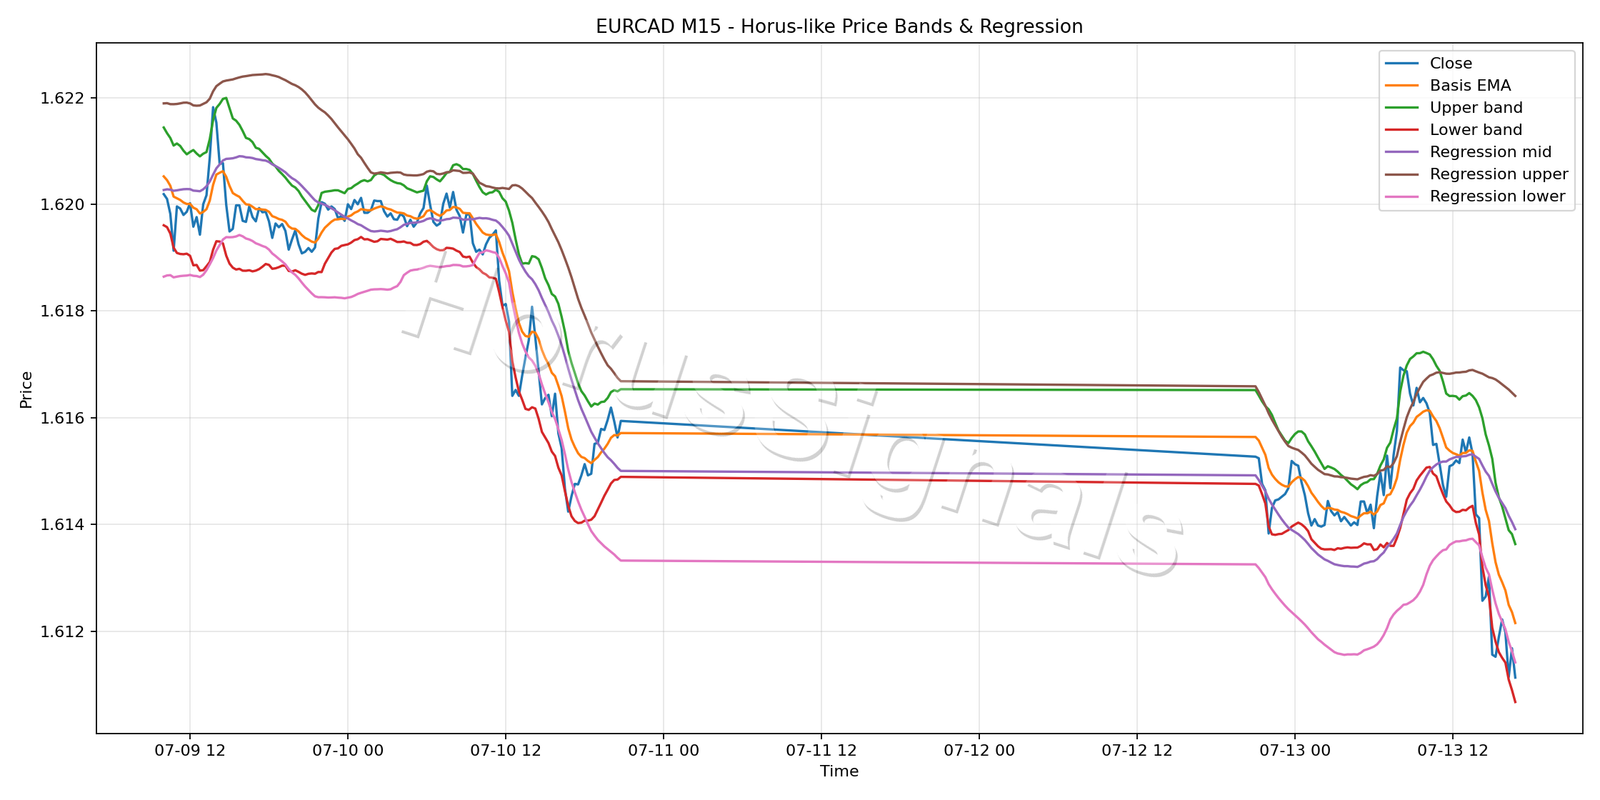The height and width of the screenshot is (800, 1600).
Task: Click the x-axis tick '07-13 12'
Action: pyautogui.click(x=1452, y=750)
